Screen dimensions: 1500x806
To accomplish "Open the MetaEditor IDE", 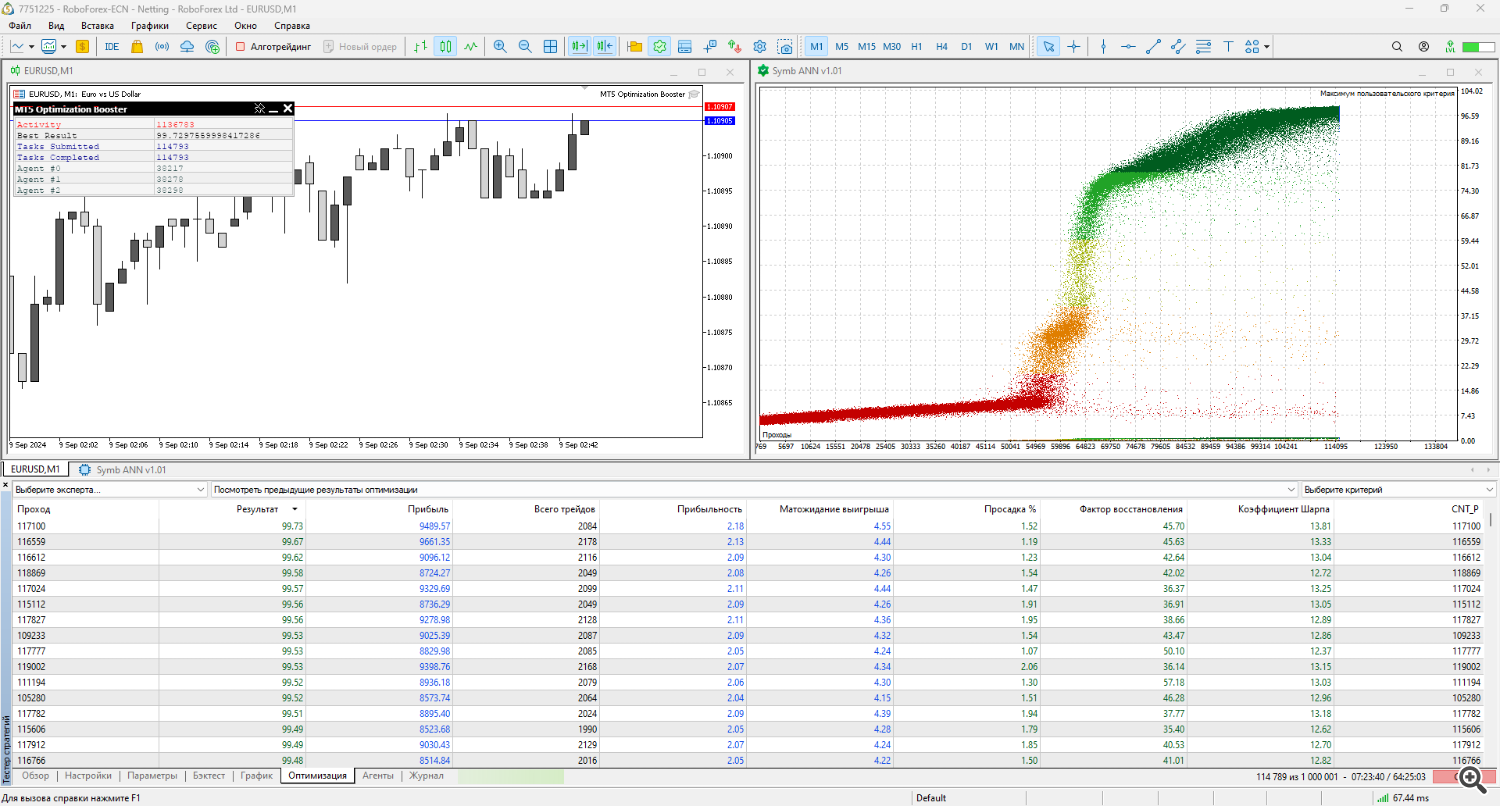I will (x=112, y=46).
